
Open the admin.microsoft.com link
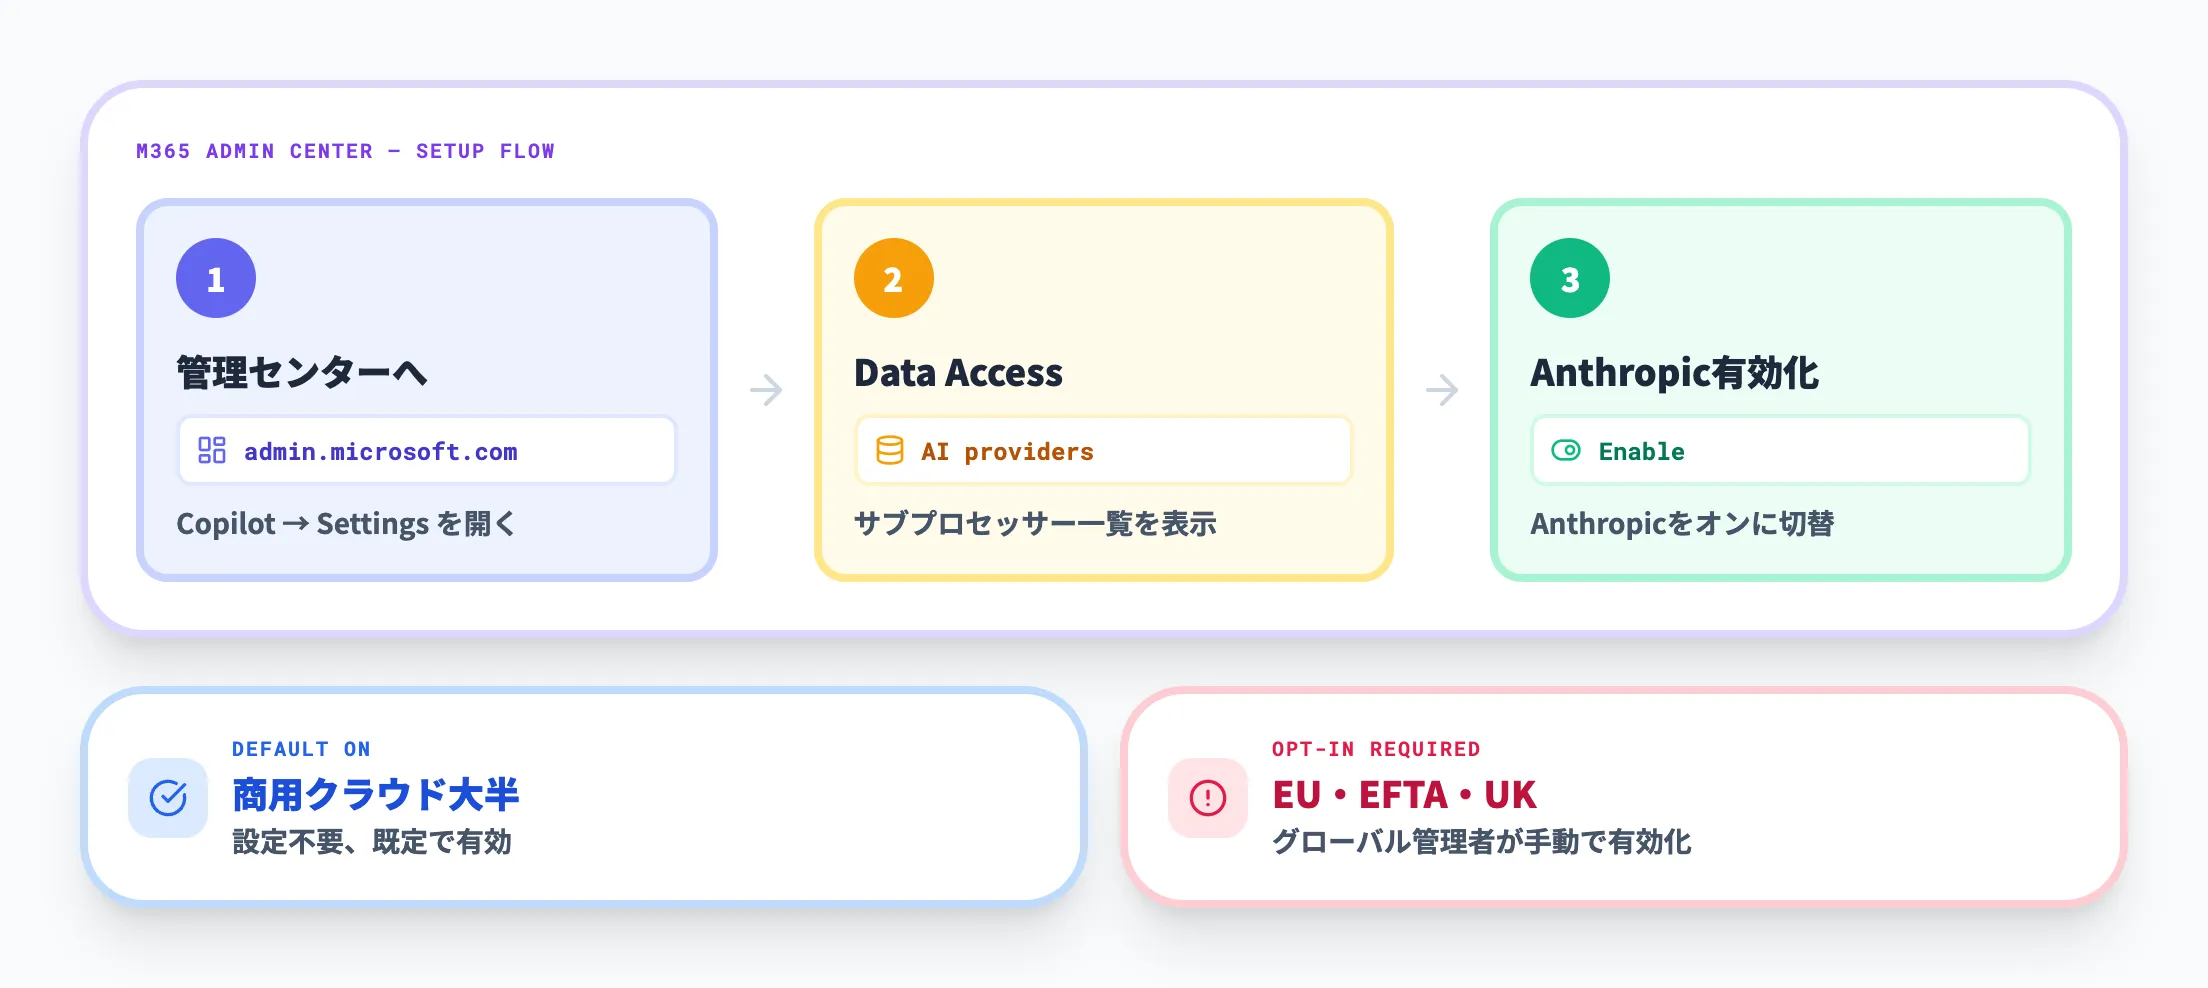coord(381,452)
